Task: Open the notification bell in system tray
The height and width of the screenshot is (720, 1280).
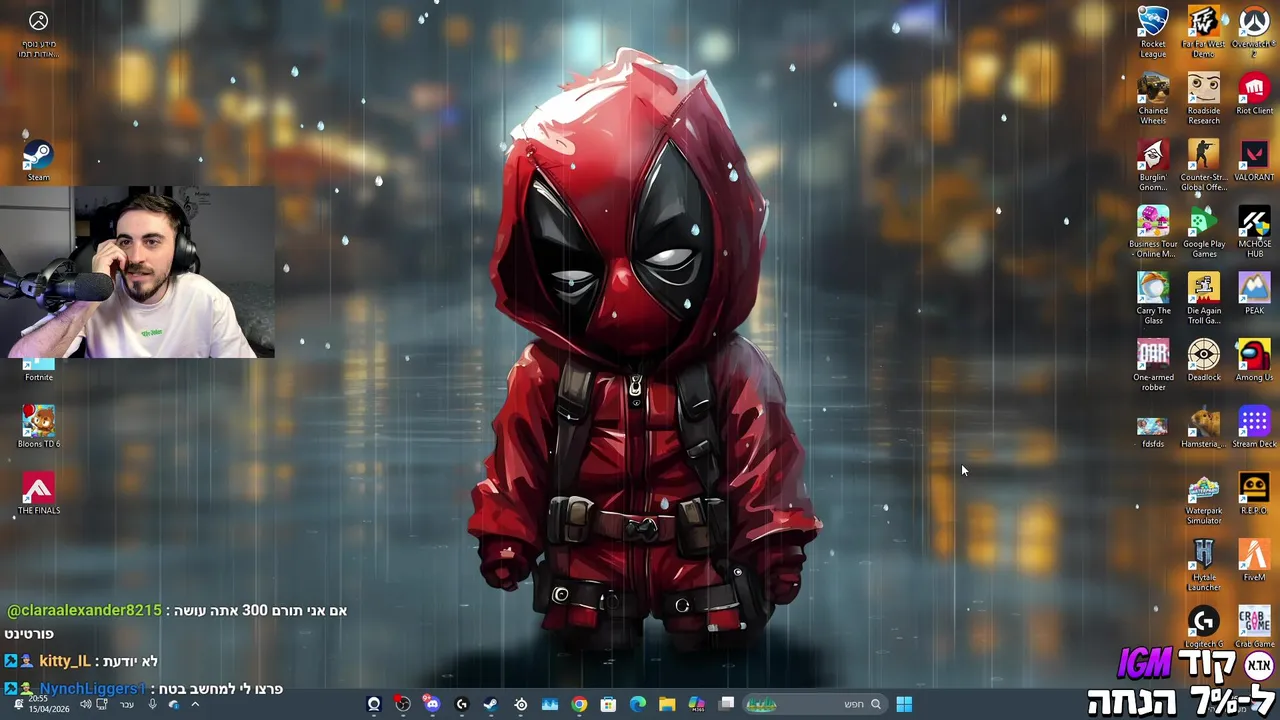Action: coord(18,704)
